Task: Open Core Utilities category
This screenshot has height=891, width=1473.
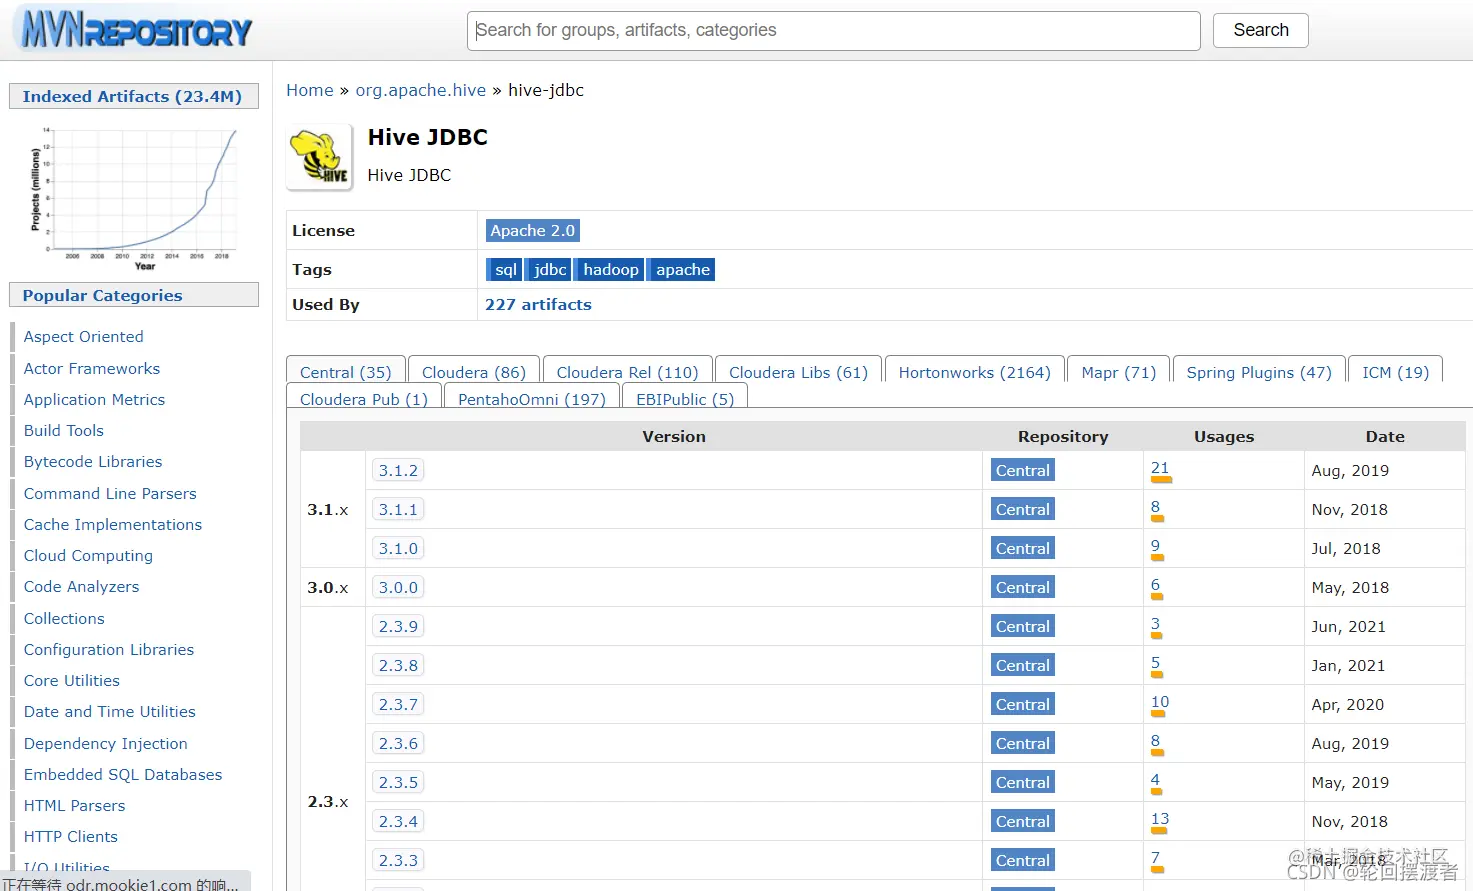Action: click(x=72, y=680)
